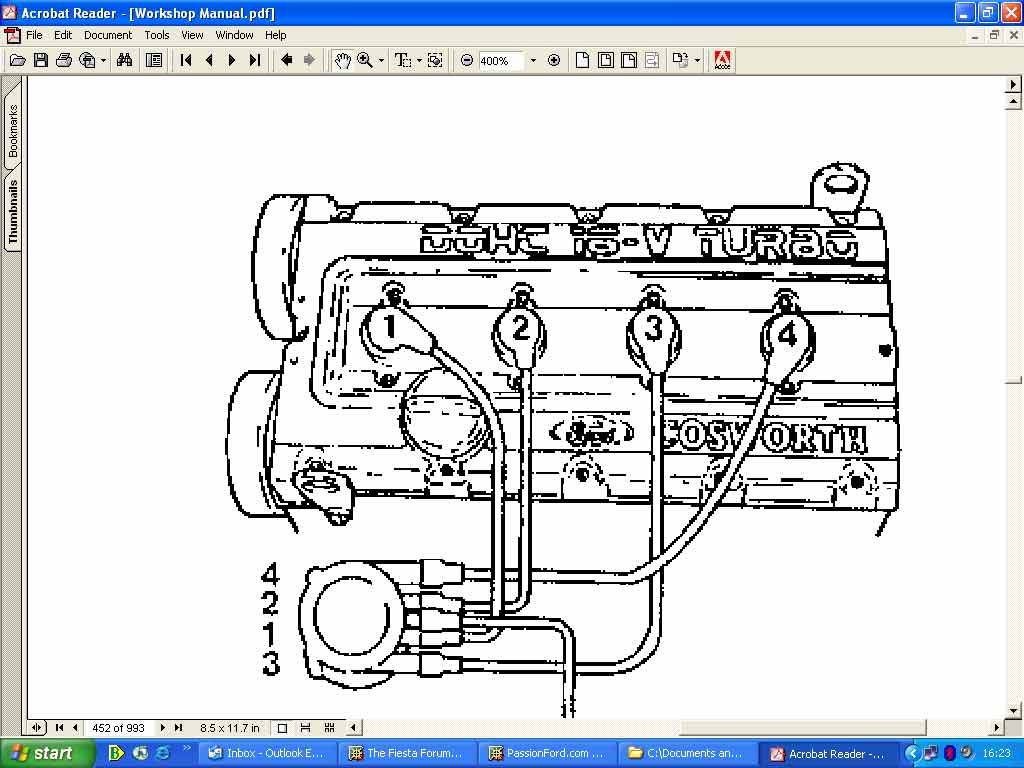The width and height of the screenshot is (1024, 768).
Task: Switch to C:\Documents folder taskbar button
Action: (687, 753)
